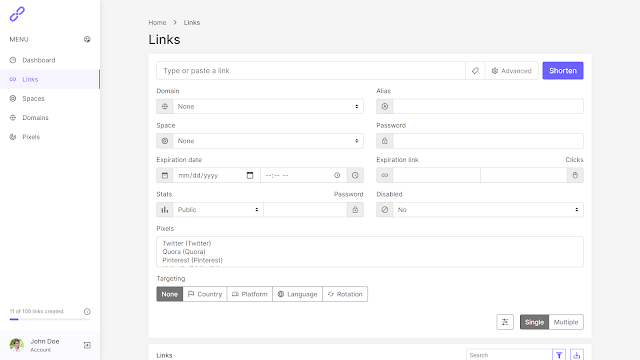
Task: Select Quora (Quora) pixel
Action: [x=184, y=252]
